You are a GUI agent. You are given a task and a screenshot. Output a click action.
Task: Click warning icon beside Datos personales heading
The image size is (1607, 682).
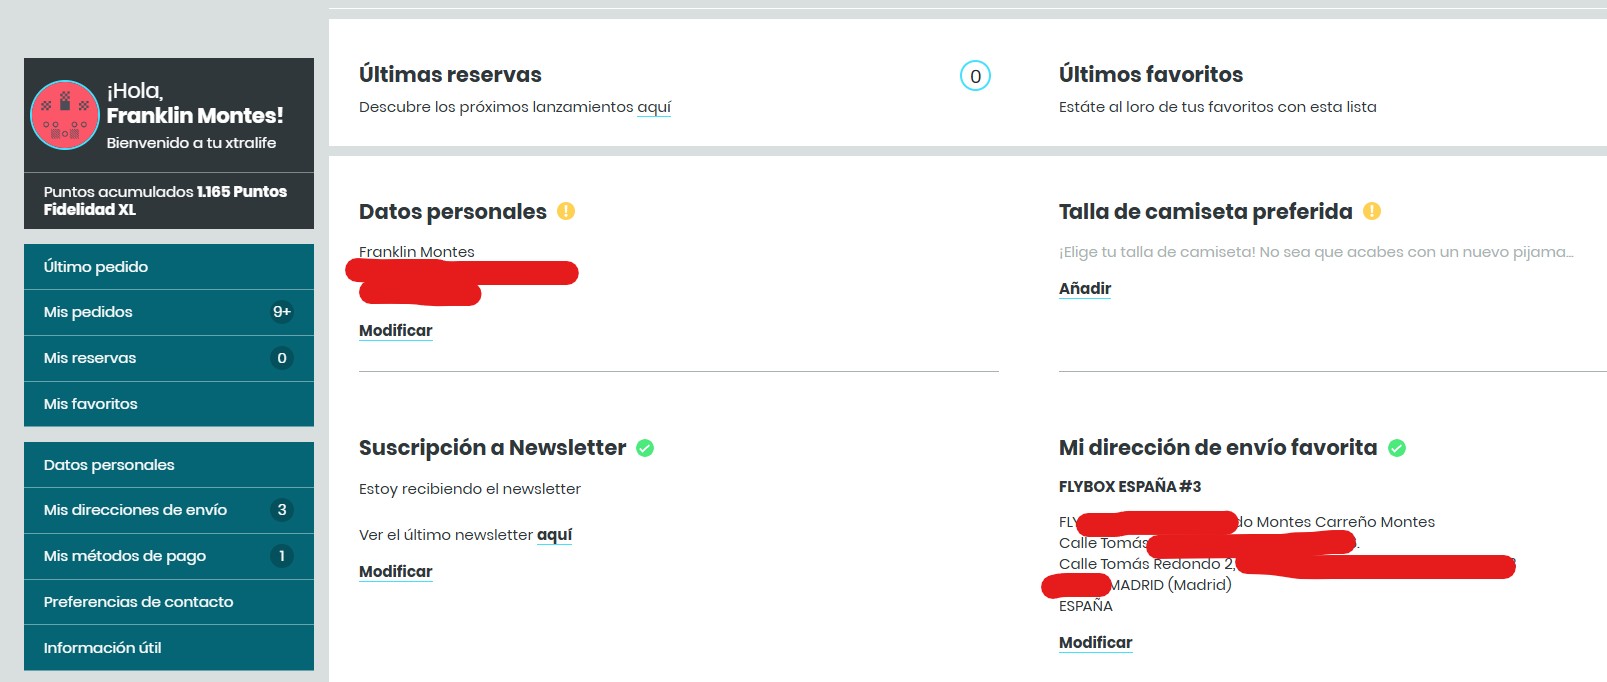click(566, 211)
